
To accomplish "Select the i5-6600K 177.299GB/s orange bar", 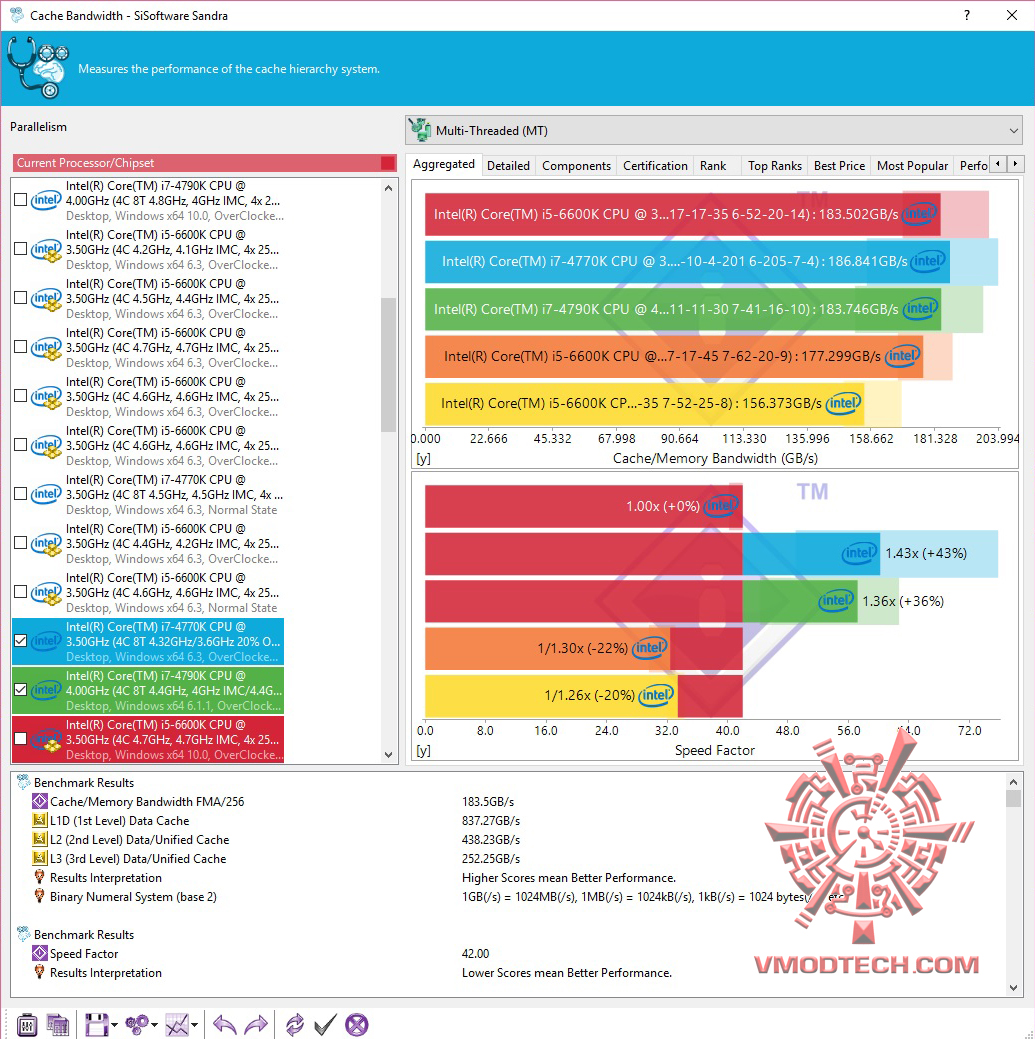I will point(674,356).
